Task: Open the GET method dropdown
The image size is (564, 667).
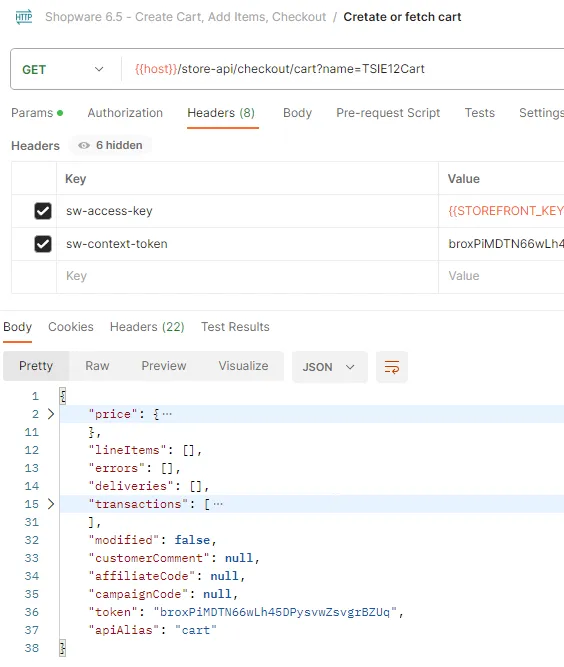Action: [63, 69]
